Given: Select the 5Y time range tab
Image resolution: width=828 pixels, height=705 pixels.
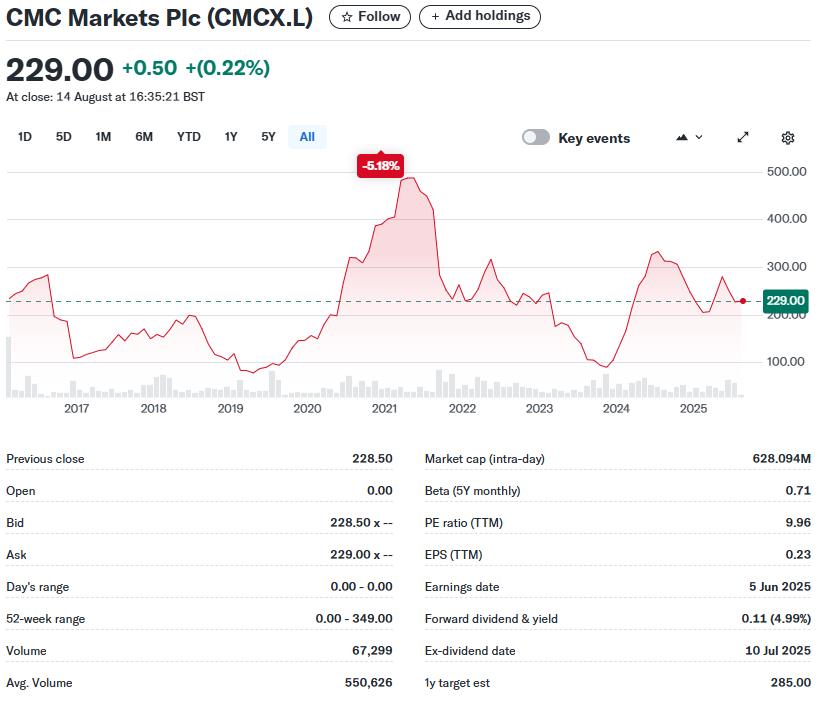Looking at the screenshot, I should [x=268, y=137].
